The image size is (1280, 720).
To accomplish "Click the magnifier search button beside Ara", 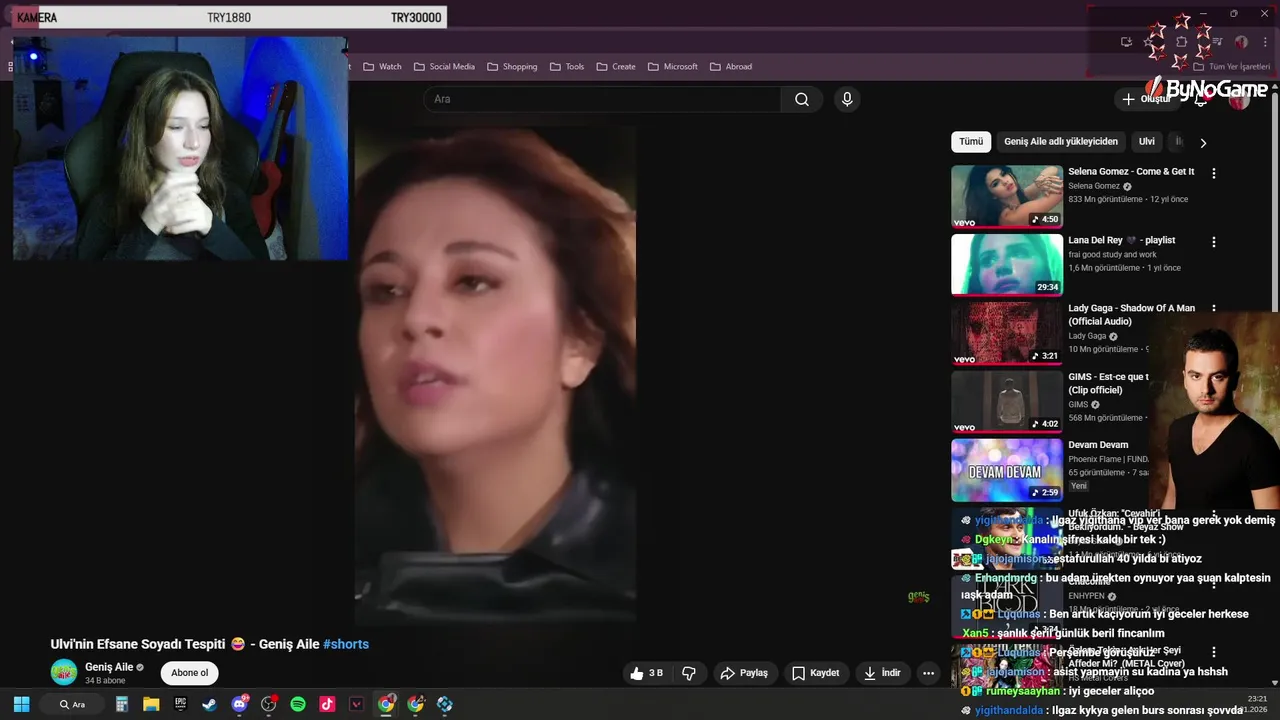I will (x=802, y=99).
